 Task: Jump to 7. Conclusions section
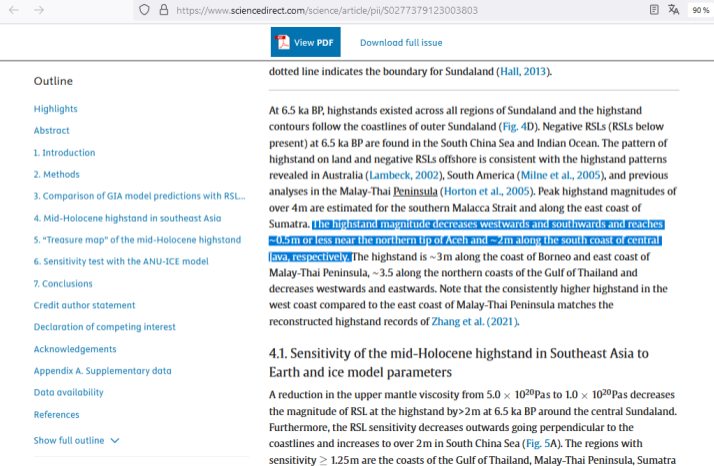click(x=63, y=283)
